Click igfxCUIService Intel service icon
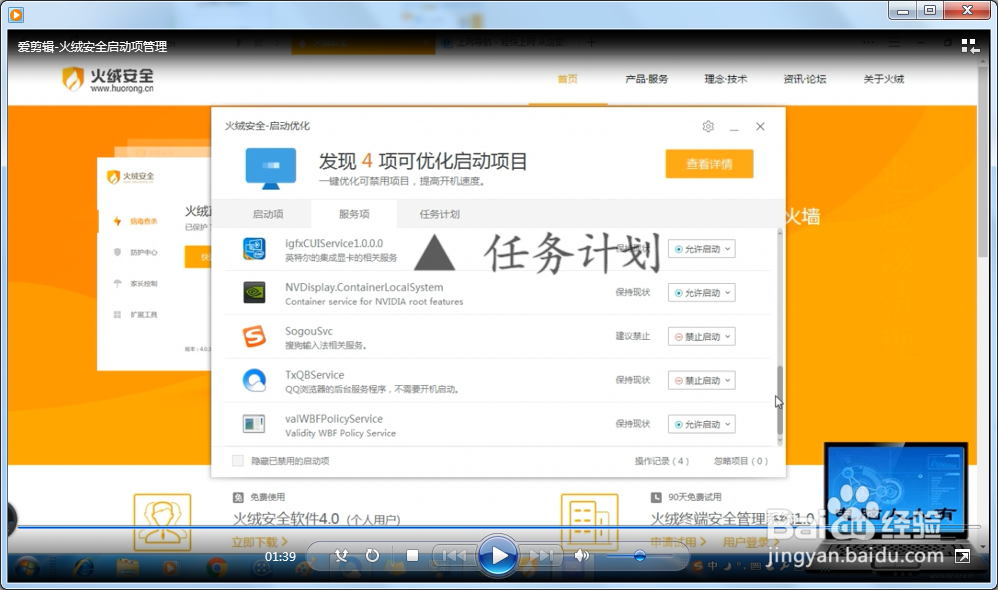998x590 pixels. (x=254, y=248)
